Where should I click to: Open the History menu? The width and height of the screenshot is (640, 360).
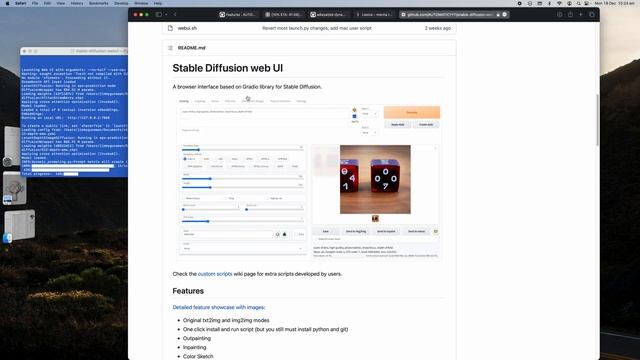click(x=77, y=3)
